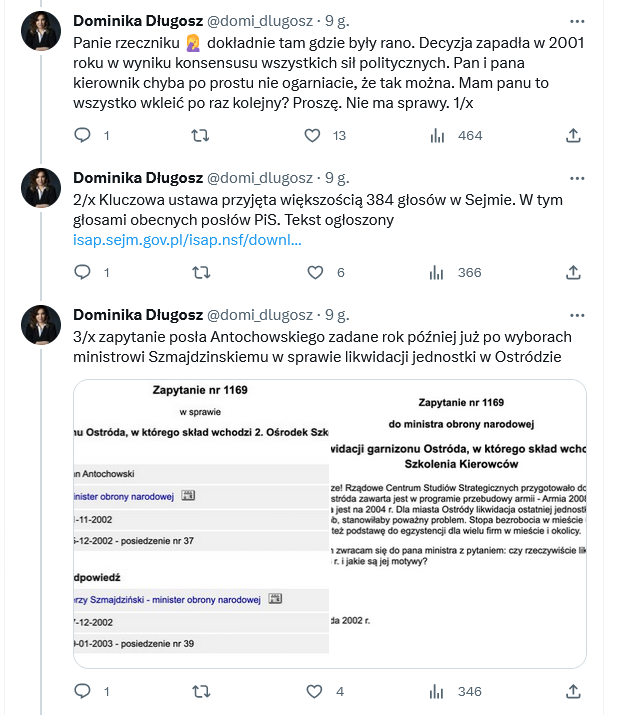Open the Zapytanie nr 1169 attached image
The image size is (623, 715).
(330, 524)
